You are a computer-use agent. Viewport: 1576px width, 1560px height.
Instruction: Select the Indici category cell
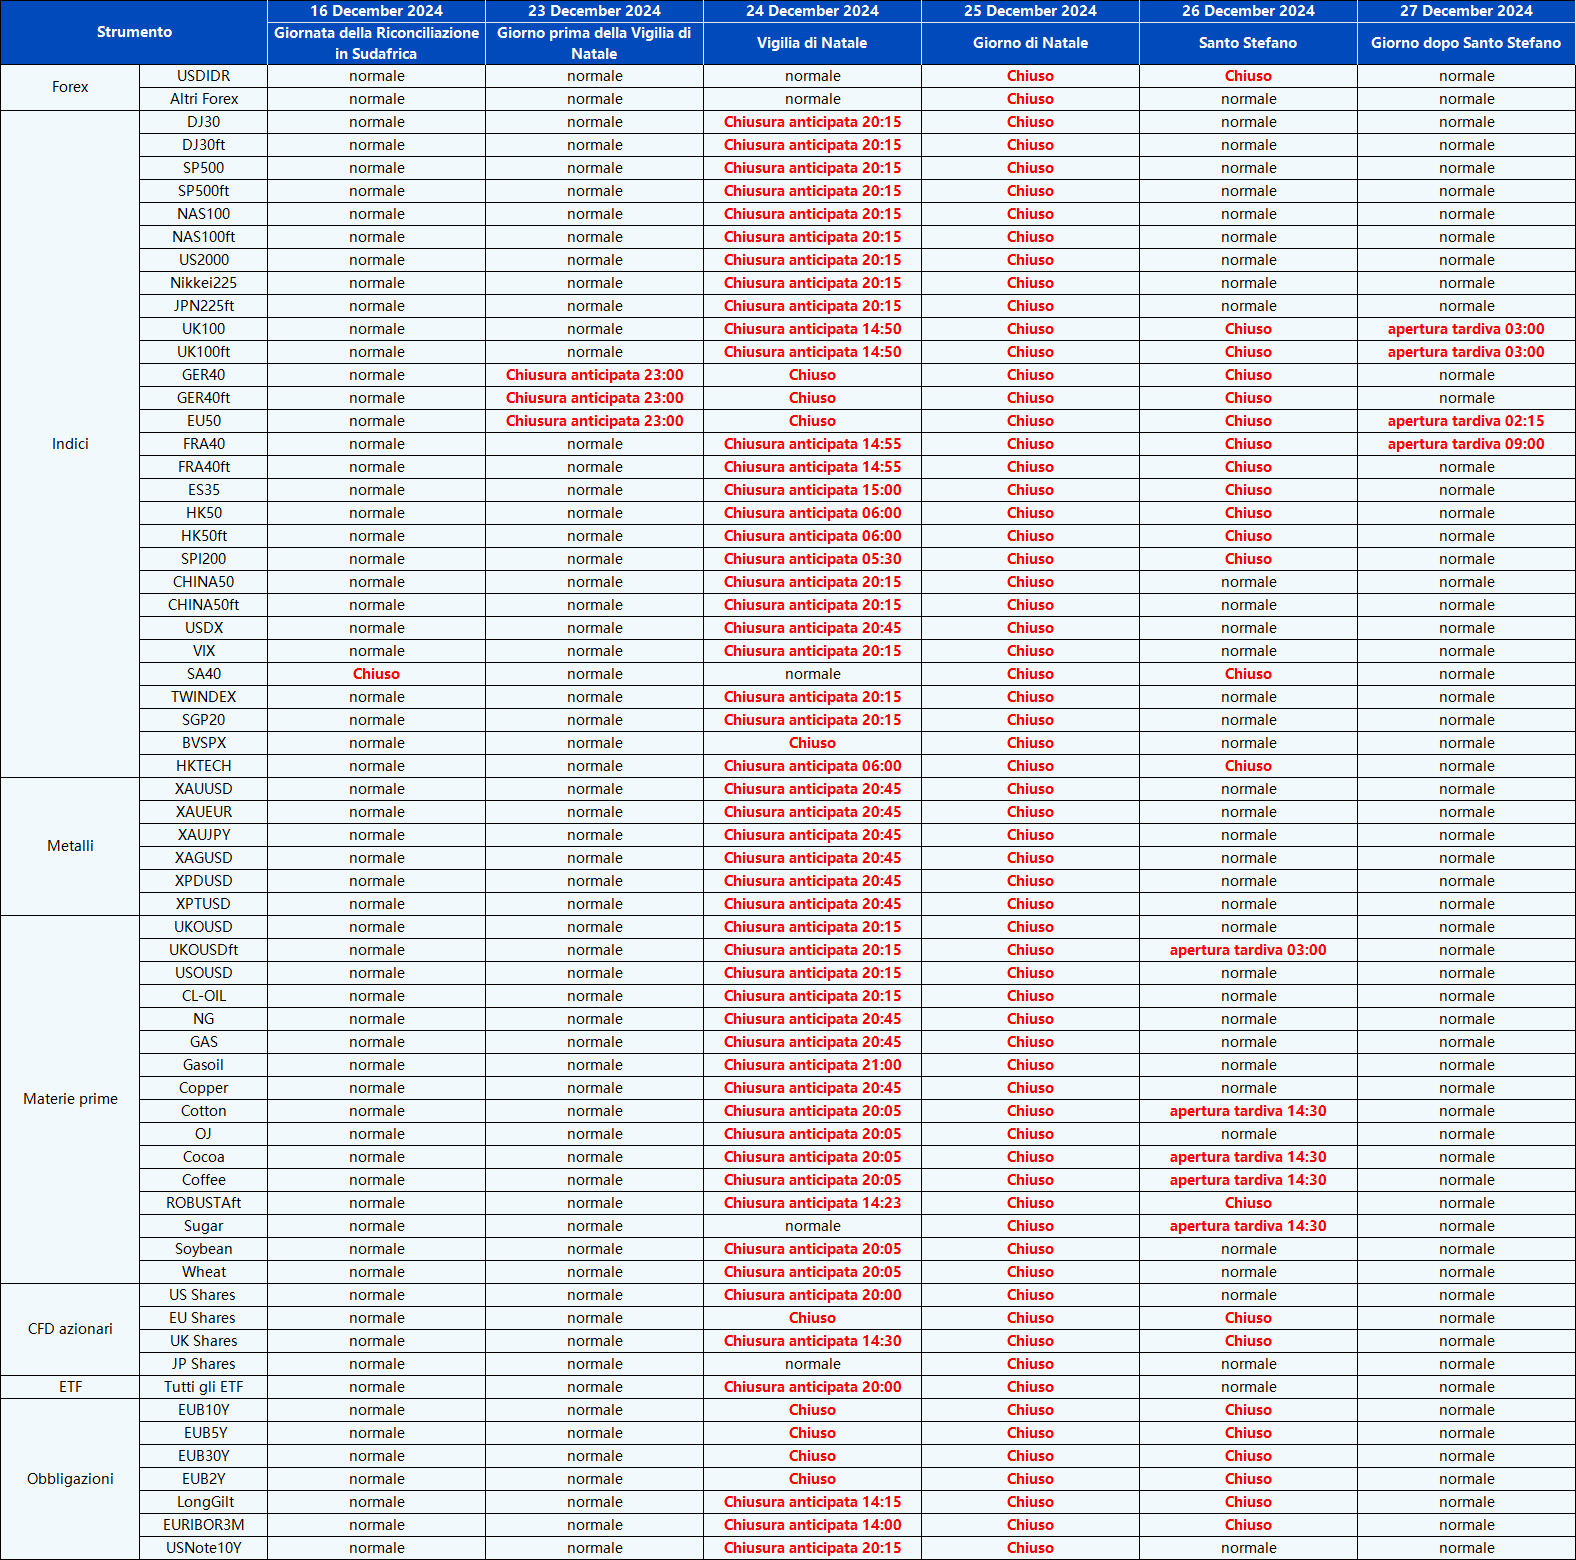[70, 444]
